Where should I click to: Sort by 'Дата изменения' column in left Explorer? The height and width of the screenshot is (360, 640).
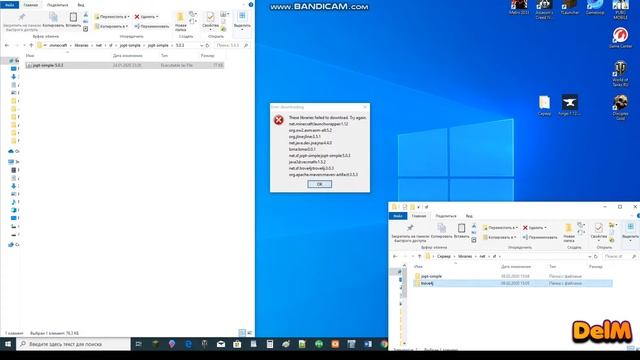[x=128, y=56]
